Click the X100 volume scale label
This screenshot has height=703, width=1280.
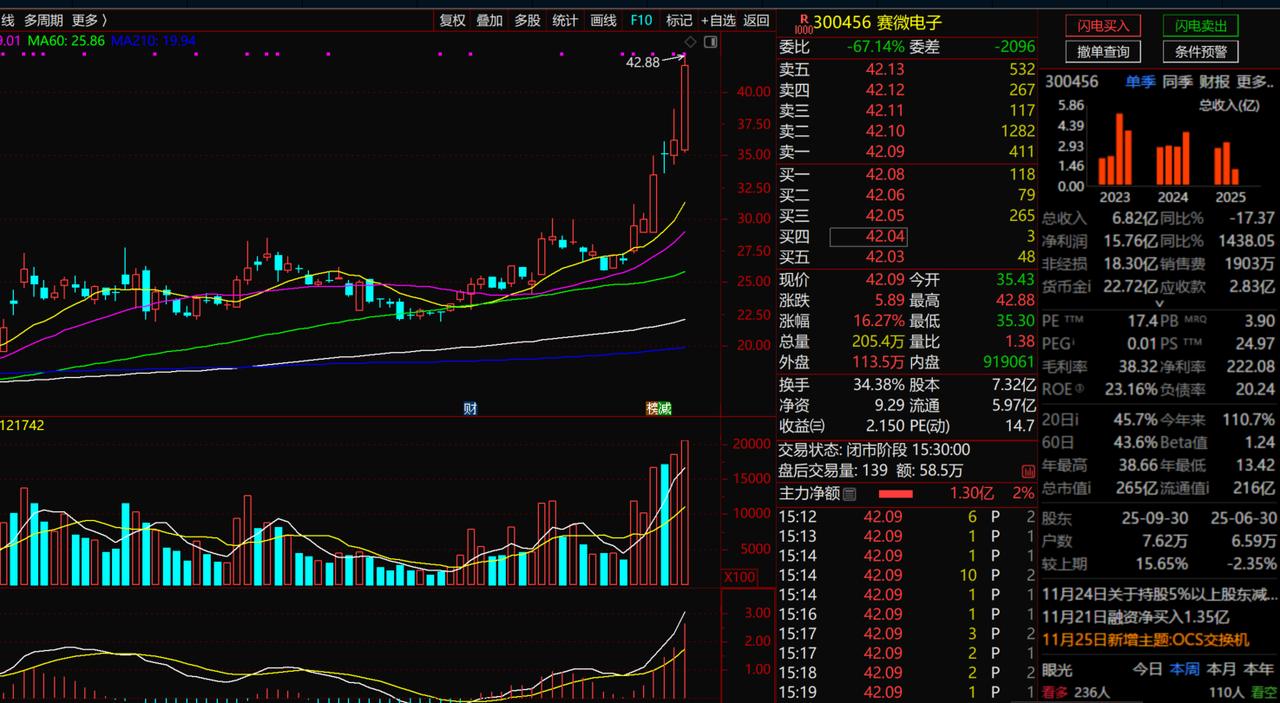click(x=740, y=578)
